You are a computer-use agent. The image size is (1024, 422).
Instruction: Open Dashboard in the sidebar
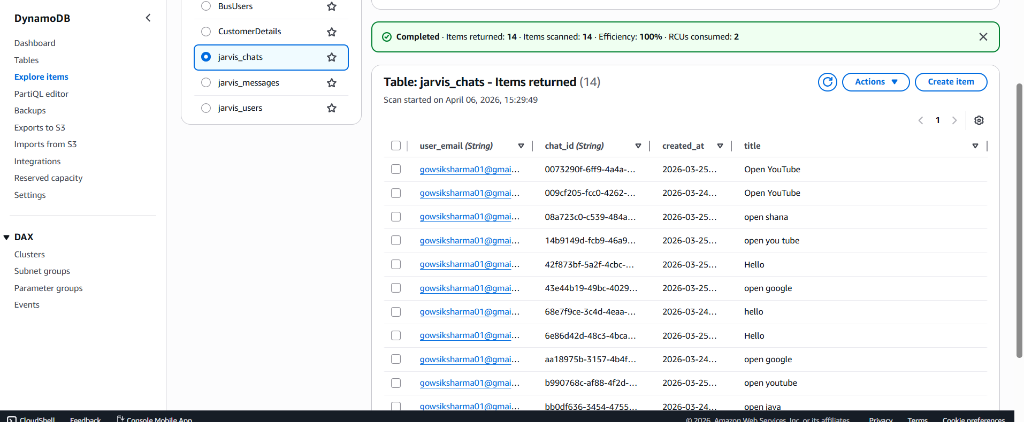(35, 43)
